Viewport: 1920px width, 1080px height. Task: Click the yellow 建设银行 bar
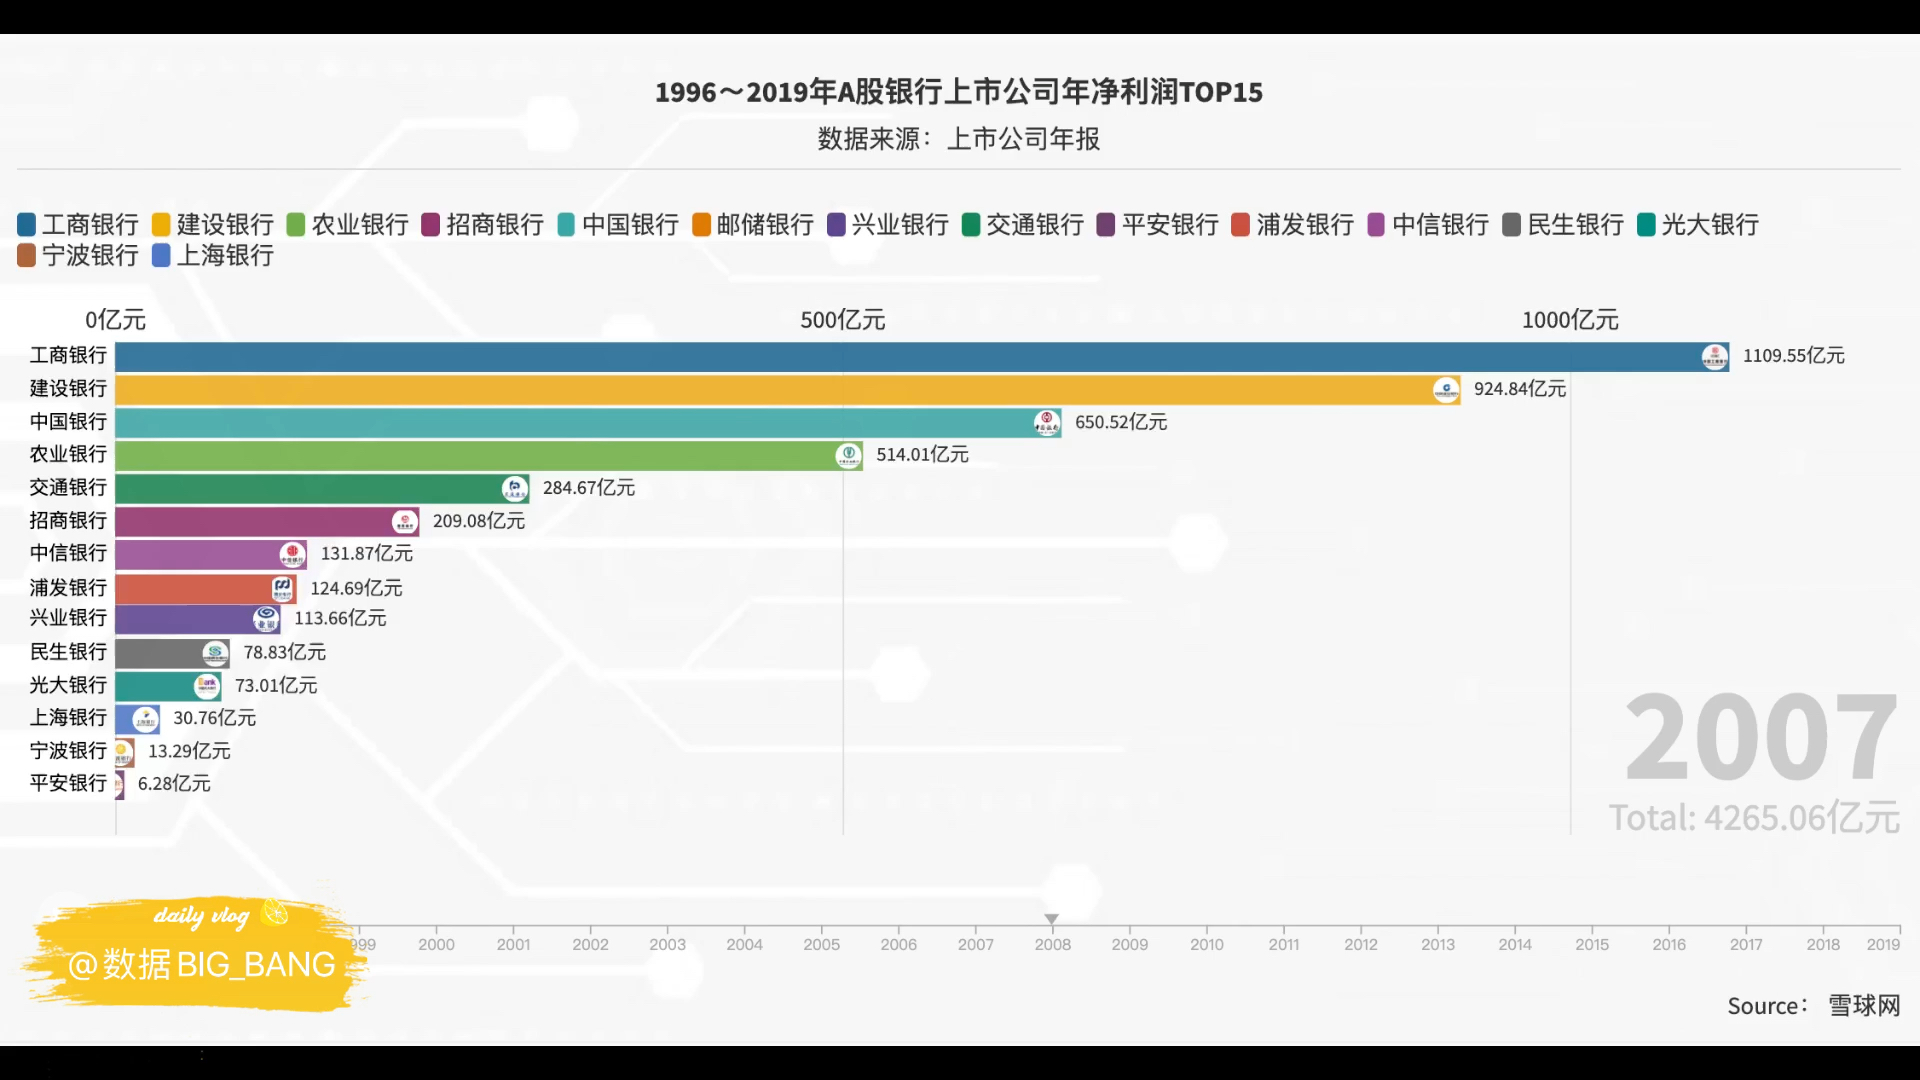click(x=788, y=390)
